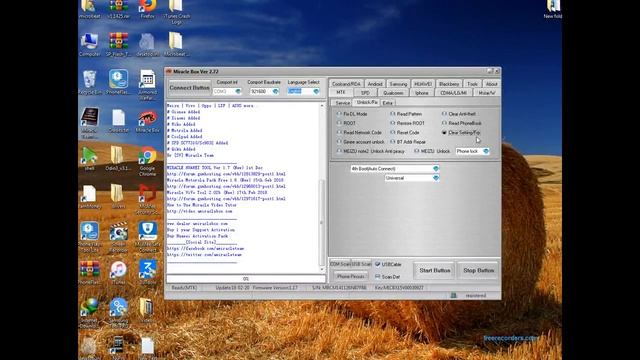Launch the iTunes desktop shortcut
The width and height of the screenshot is (640, 360).
118,273
